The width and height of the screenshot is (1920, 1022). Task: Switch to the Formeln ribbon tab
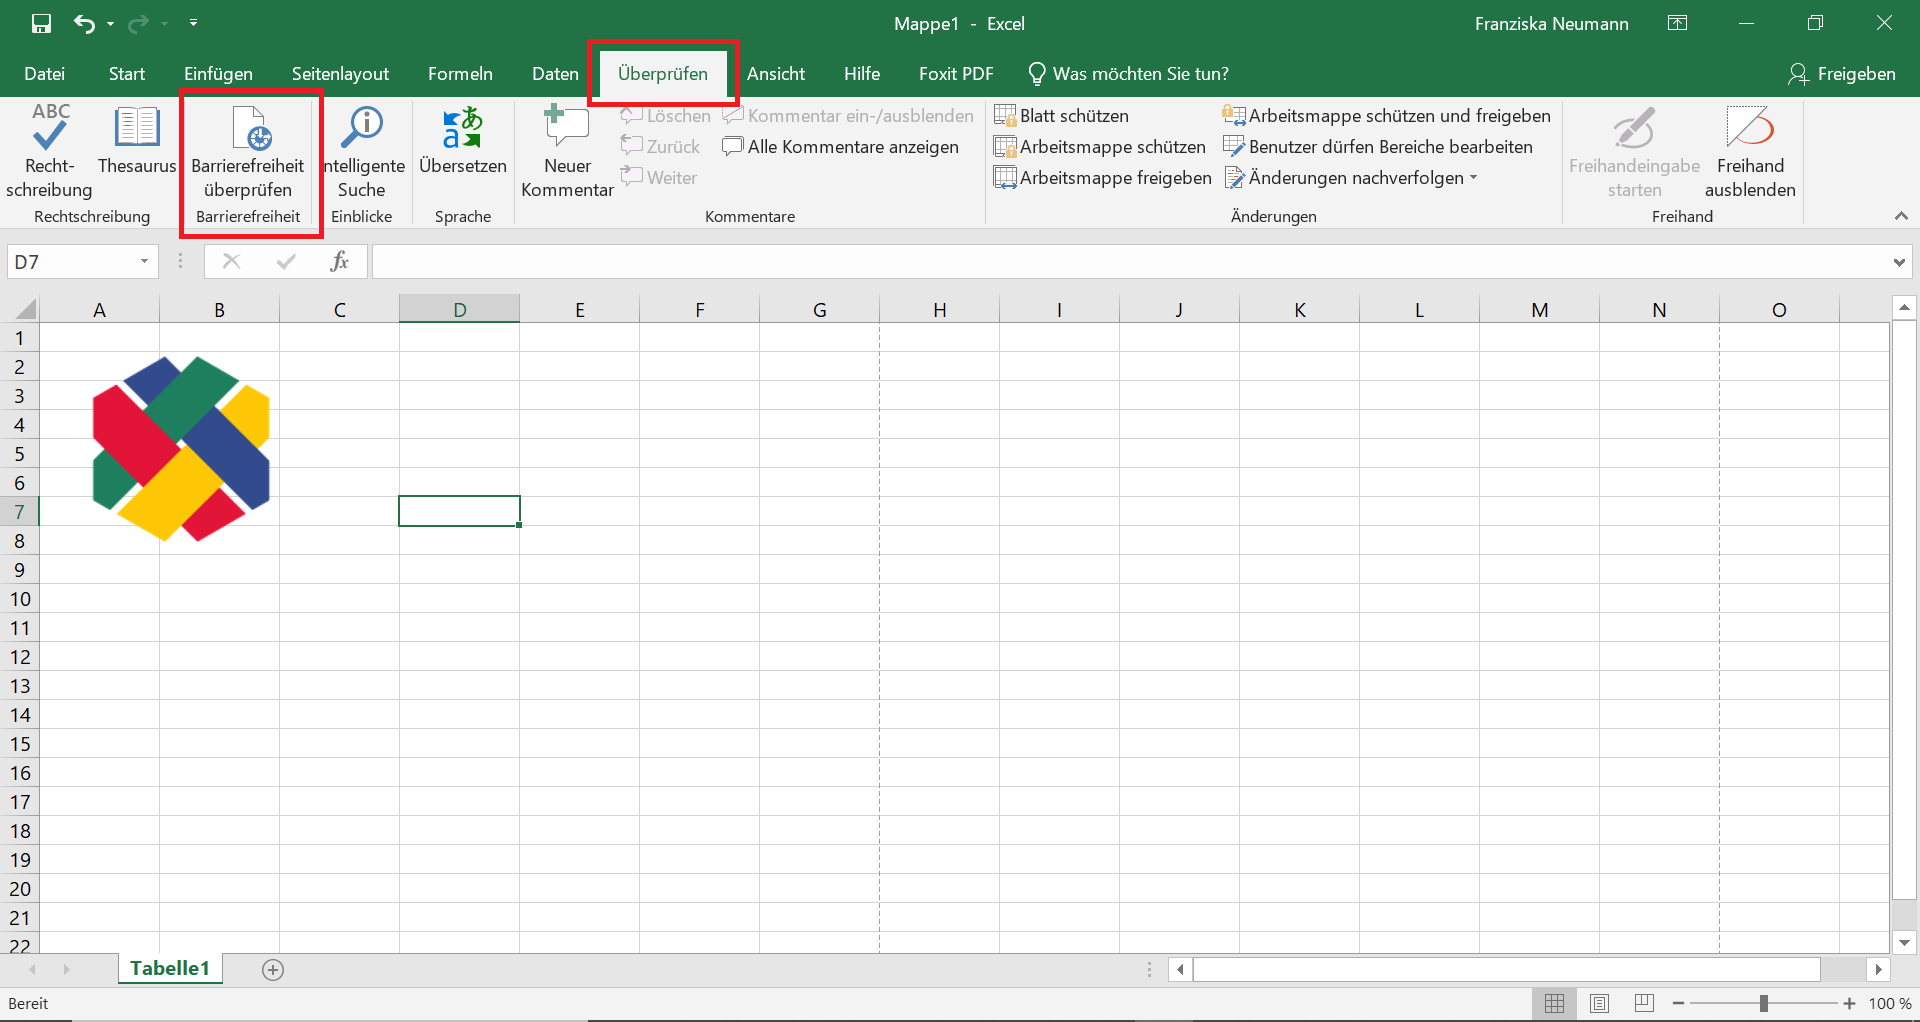tap(460, 73)
